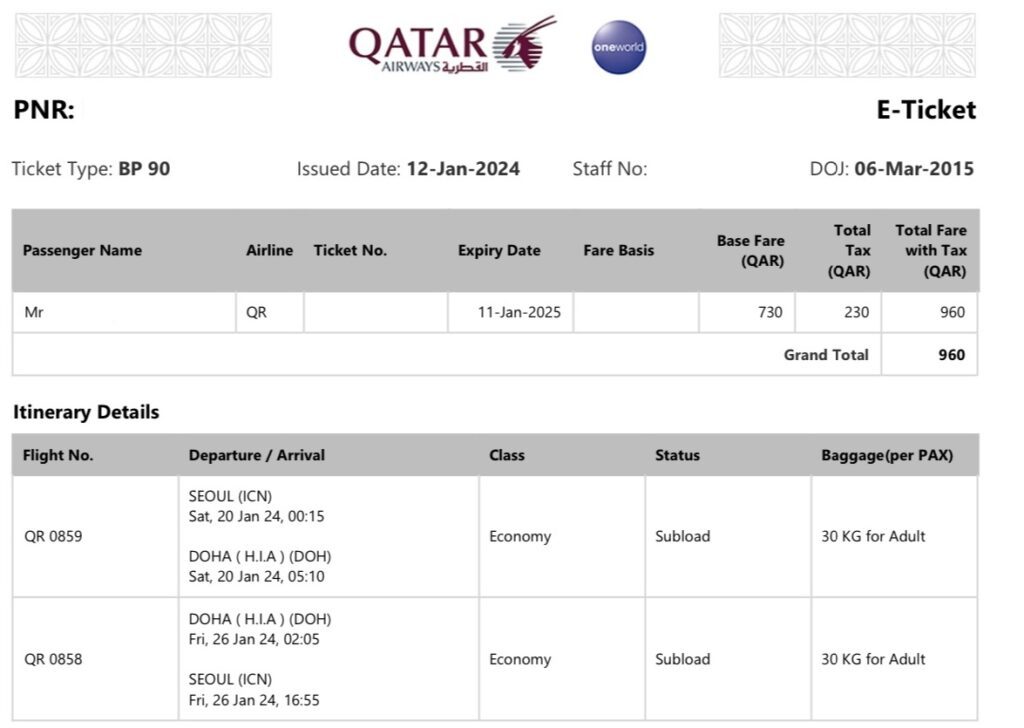This screenshot has height=728, width=1024.
Task: Click the Expiry Date column header
Action: click(499, 251)
